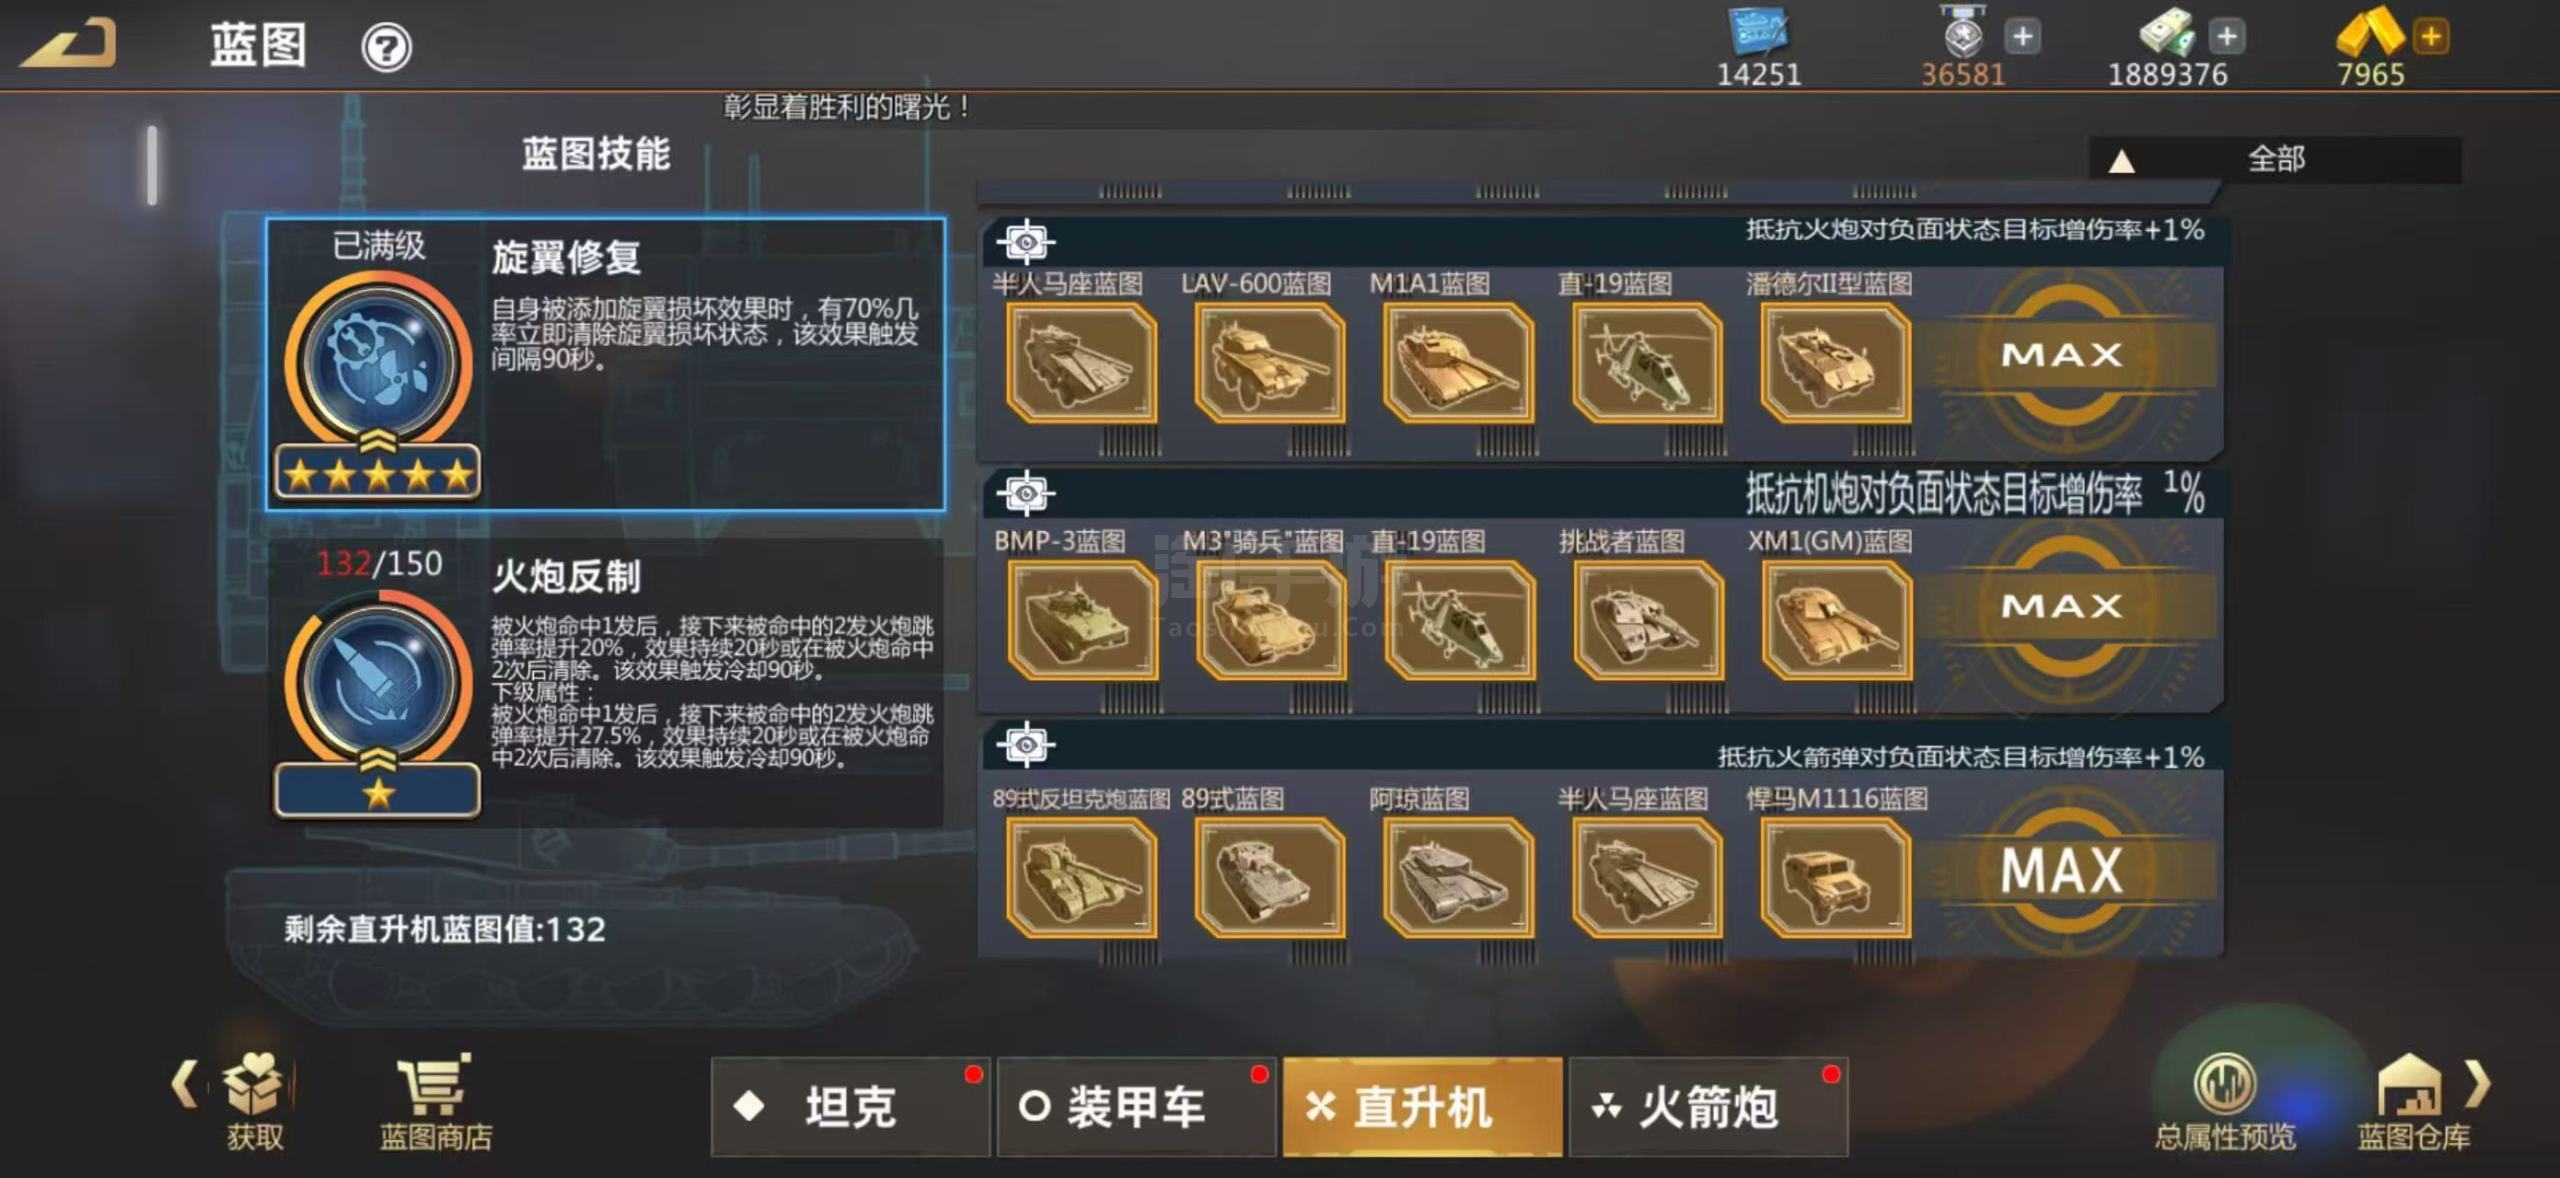Switch to the 火箭炮 tab
This screenshot has height=1178, width=2560.
coord(1708,1107)
